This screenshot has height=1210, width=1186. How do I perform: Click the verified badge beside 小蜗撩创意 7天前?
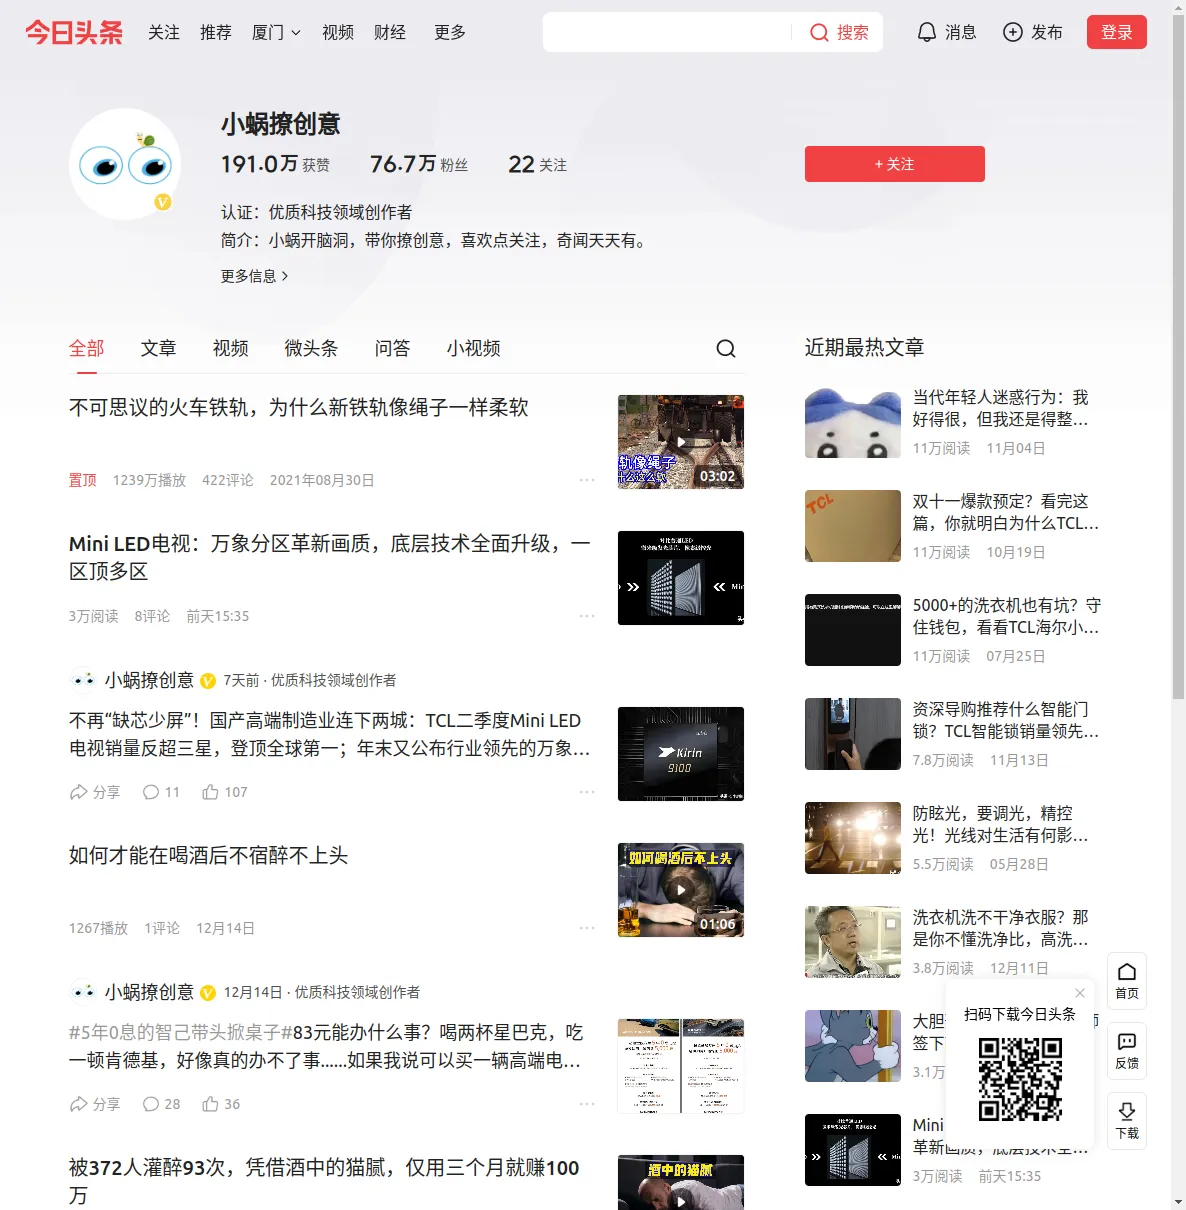pyautogui.click(x=208, y=681)
